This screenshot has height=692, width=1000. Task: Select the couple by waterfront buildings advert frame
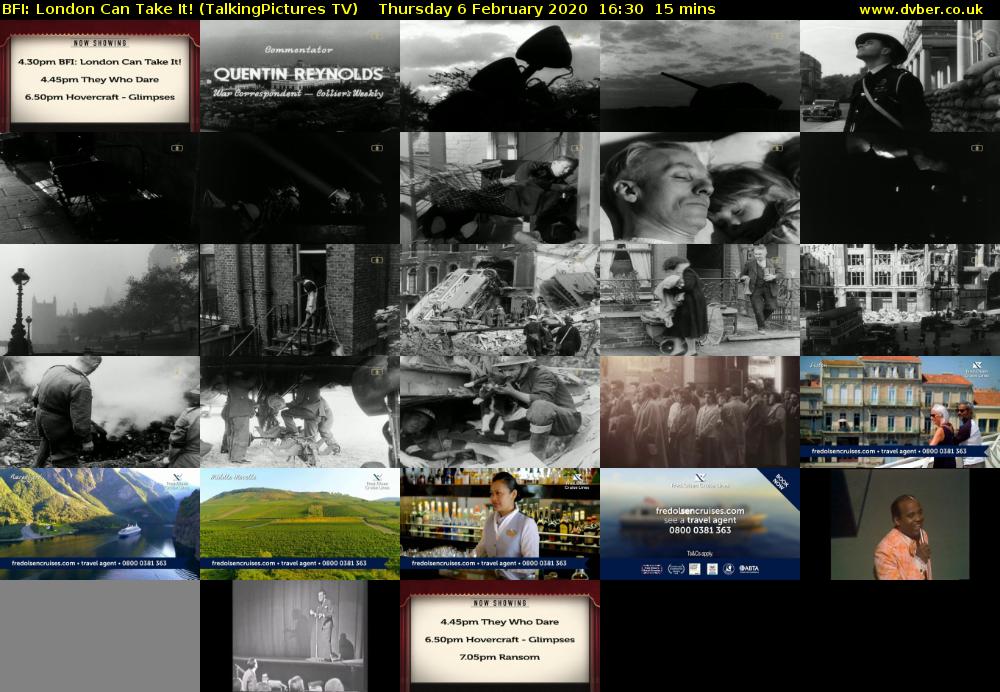[900, 412]
